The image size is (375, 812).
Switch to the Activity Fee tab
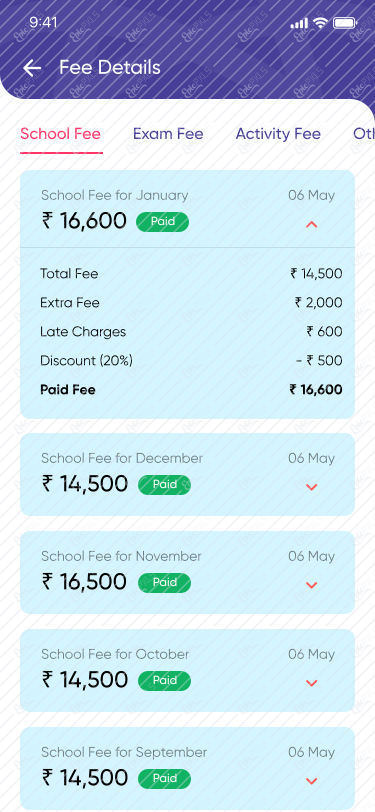pyautogui.click(x=278, y=134)
